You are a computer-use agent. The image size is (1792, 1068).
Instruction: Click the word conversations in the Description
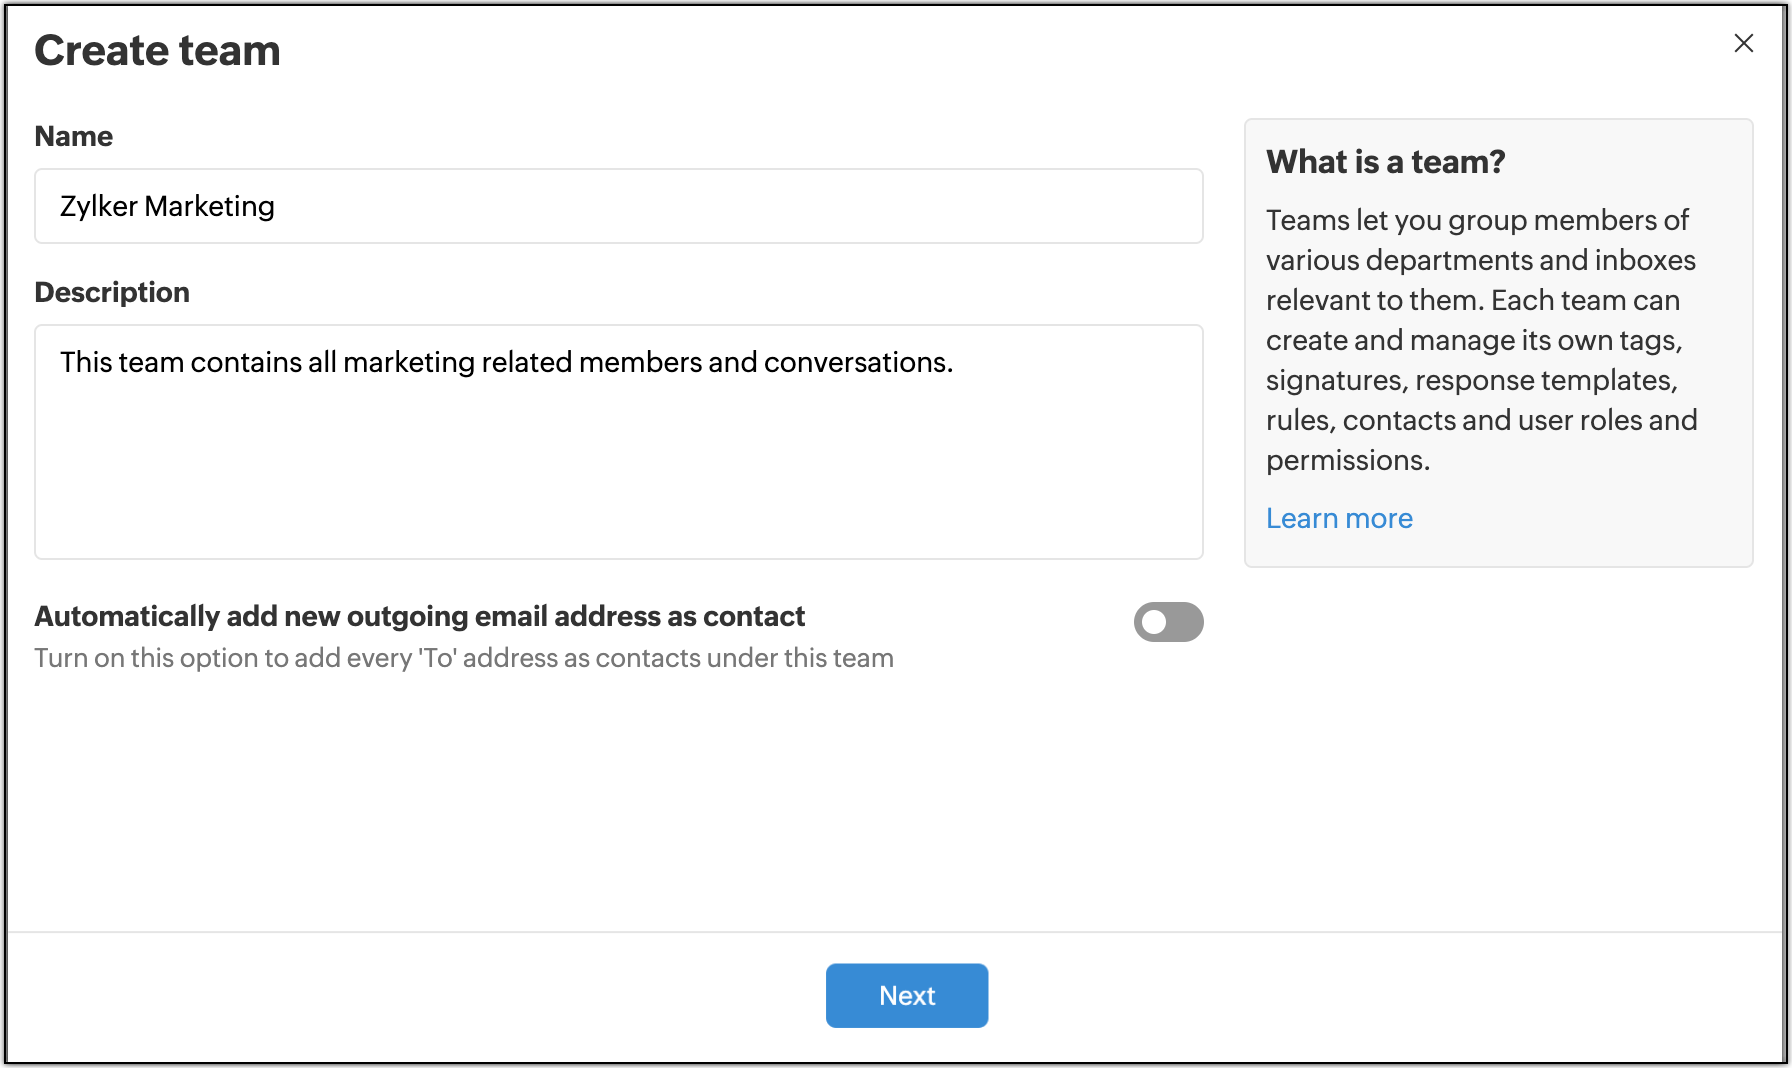pyautogui.click(x=856, y=362)
